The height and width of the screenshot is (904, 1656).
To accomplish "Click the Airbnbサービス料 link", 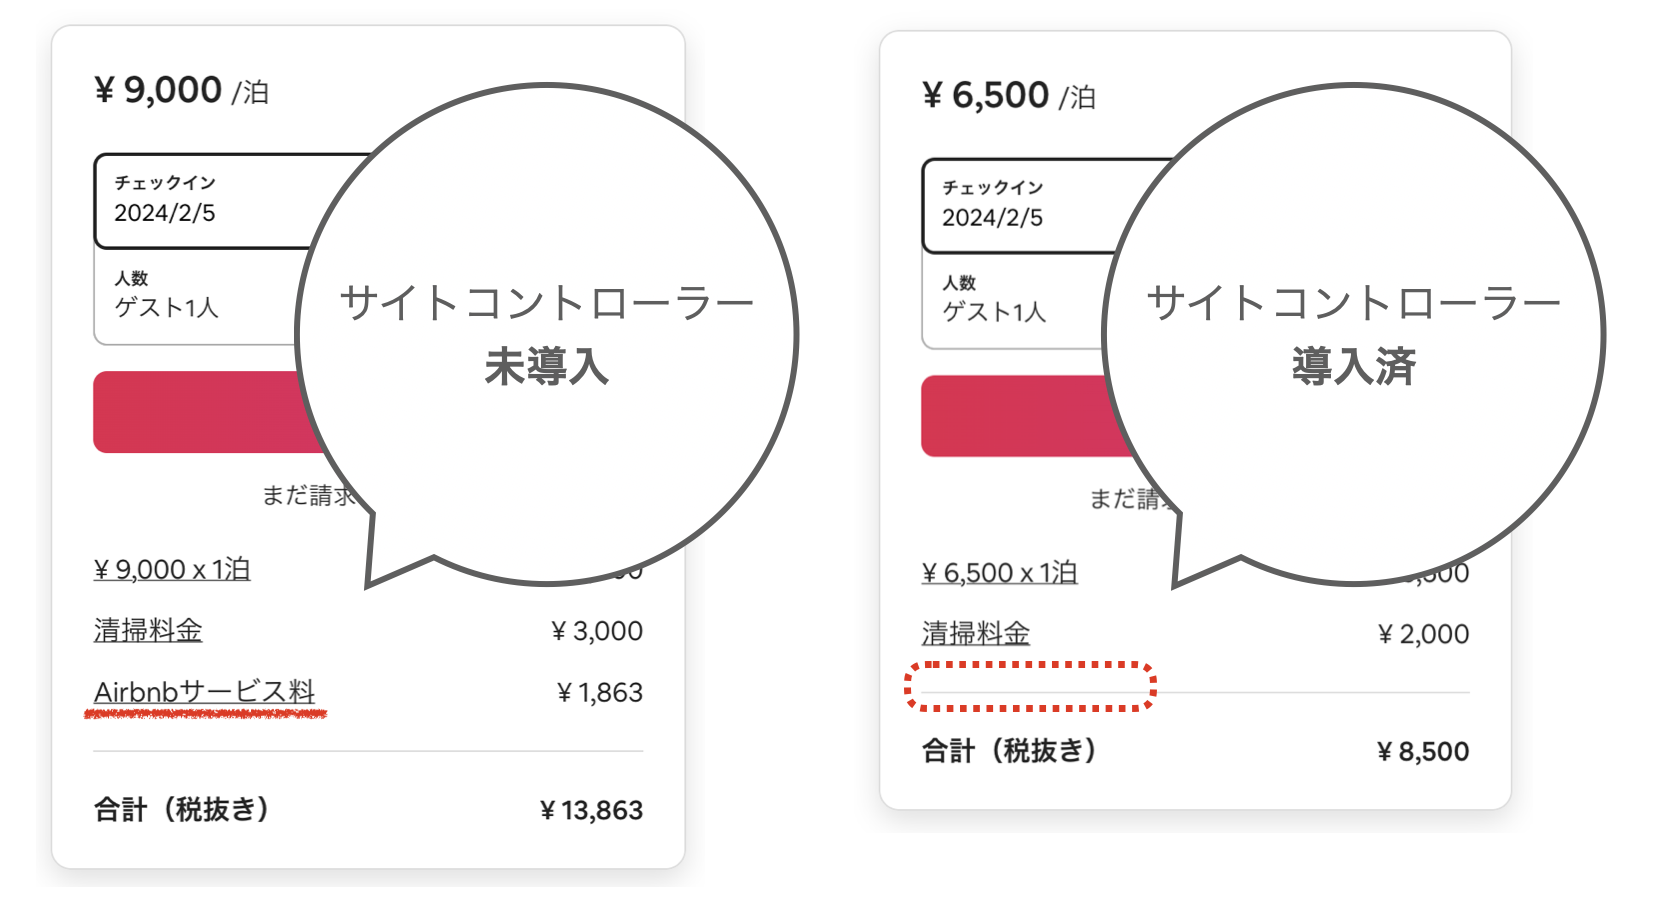I will (x=204, y=692).
